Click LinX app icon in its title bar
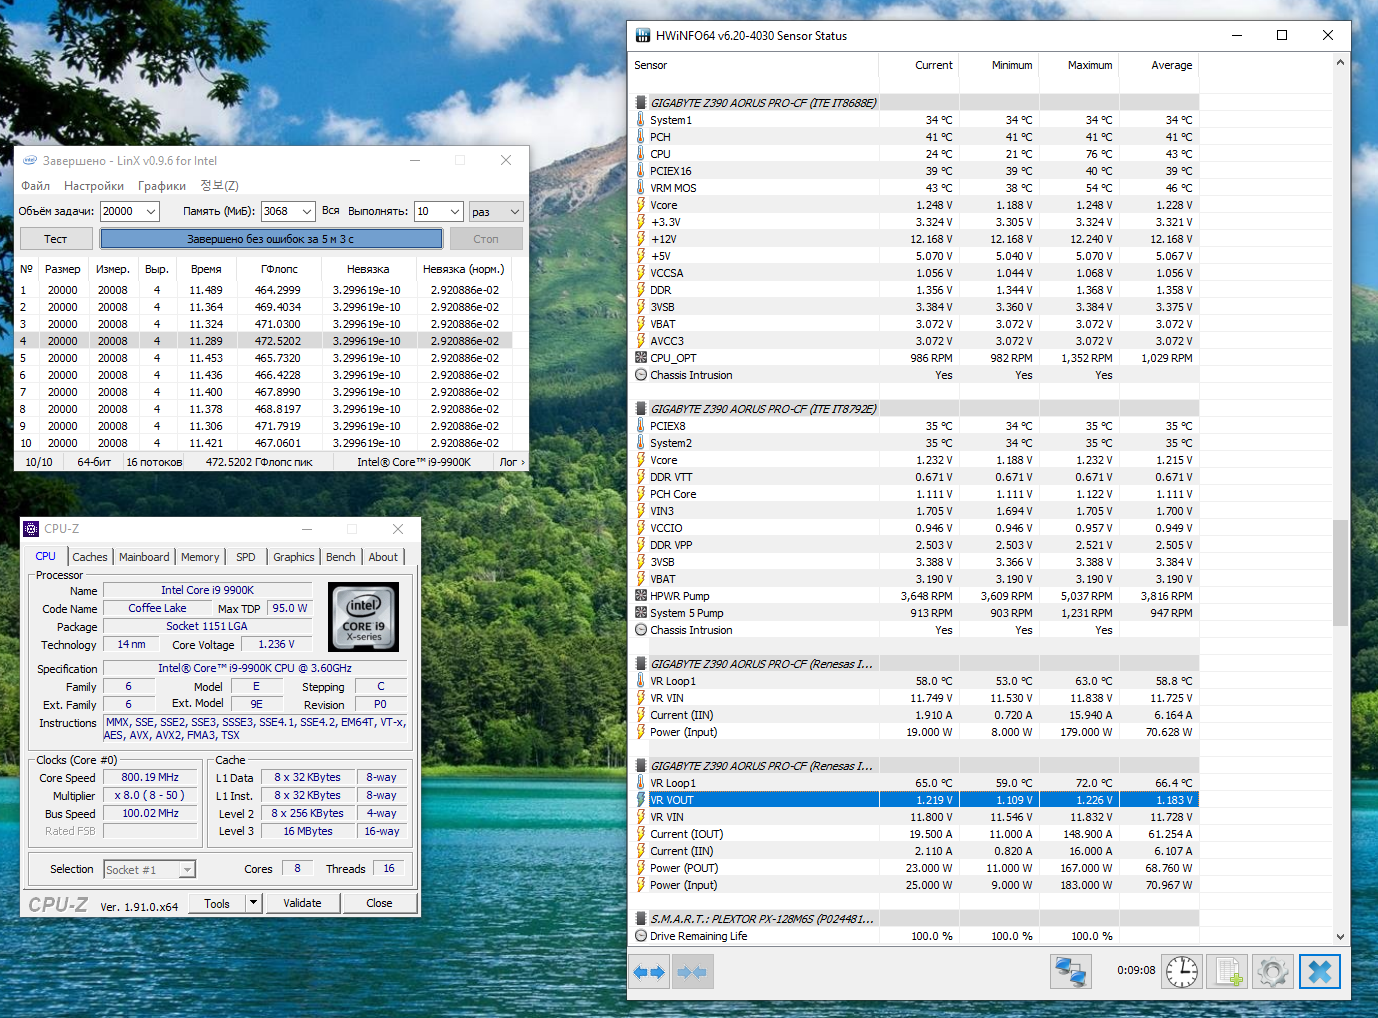Image resolution: width=1378 pixels, height=1018 pixels. tap(30, 160)
